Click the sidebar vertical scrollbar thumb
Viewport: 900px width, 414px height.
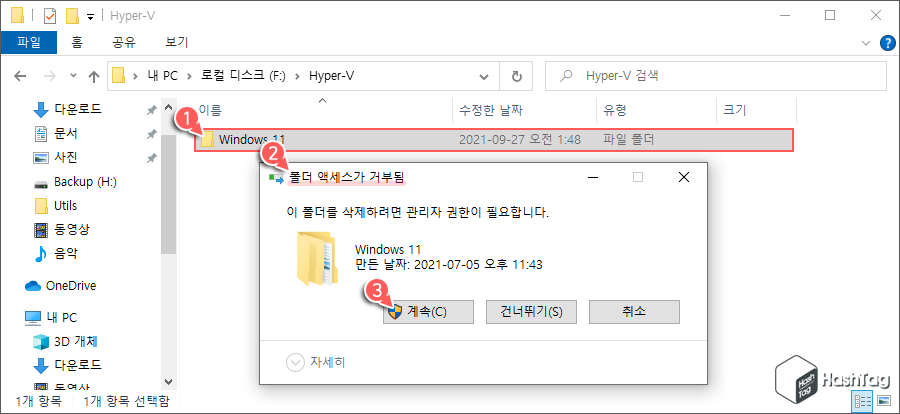[x=168, y=194]
